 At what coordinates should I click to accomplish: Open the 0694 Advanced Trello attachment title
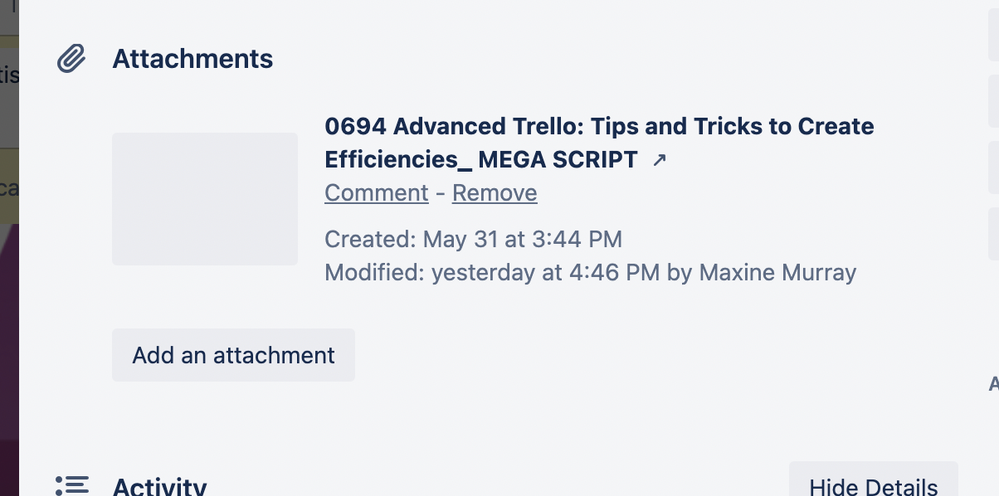[599, 143]
